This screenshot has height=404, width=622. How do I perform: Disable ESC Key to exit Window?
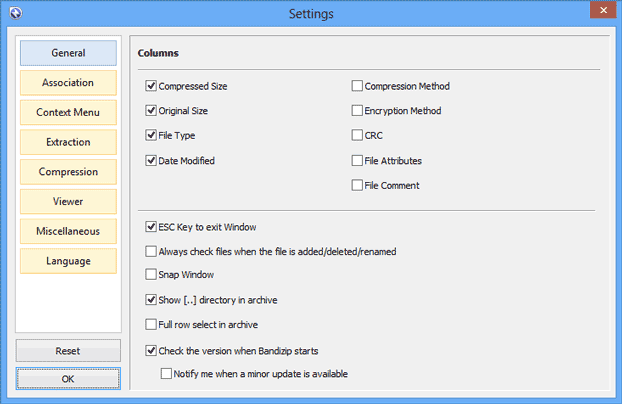(151, 227)
